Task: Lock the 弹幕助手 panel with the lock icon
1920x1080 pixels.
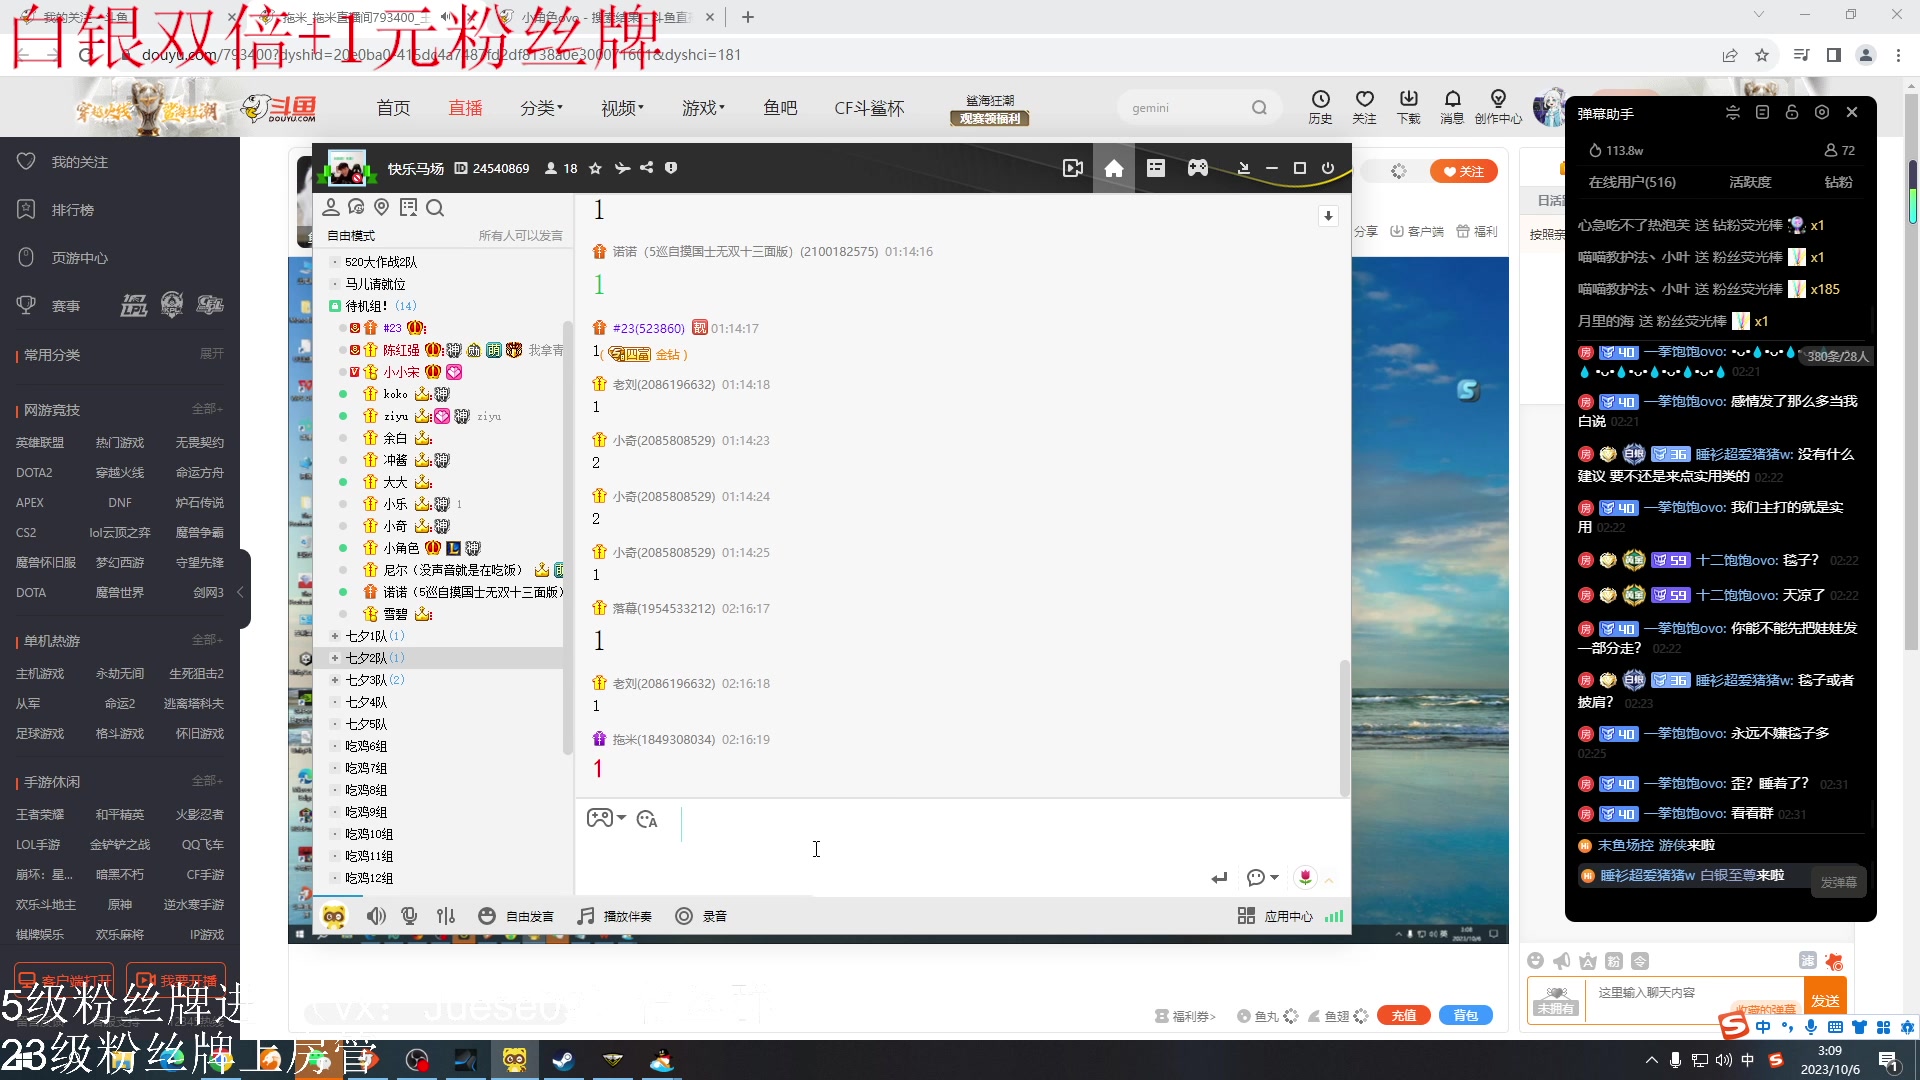Action: (1791, 112)
